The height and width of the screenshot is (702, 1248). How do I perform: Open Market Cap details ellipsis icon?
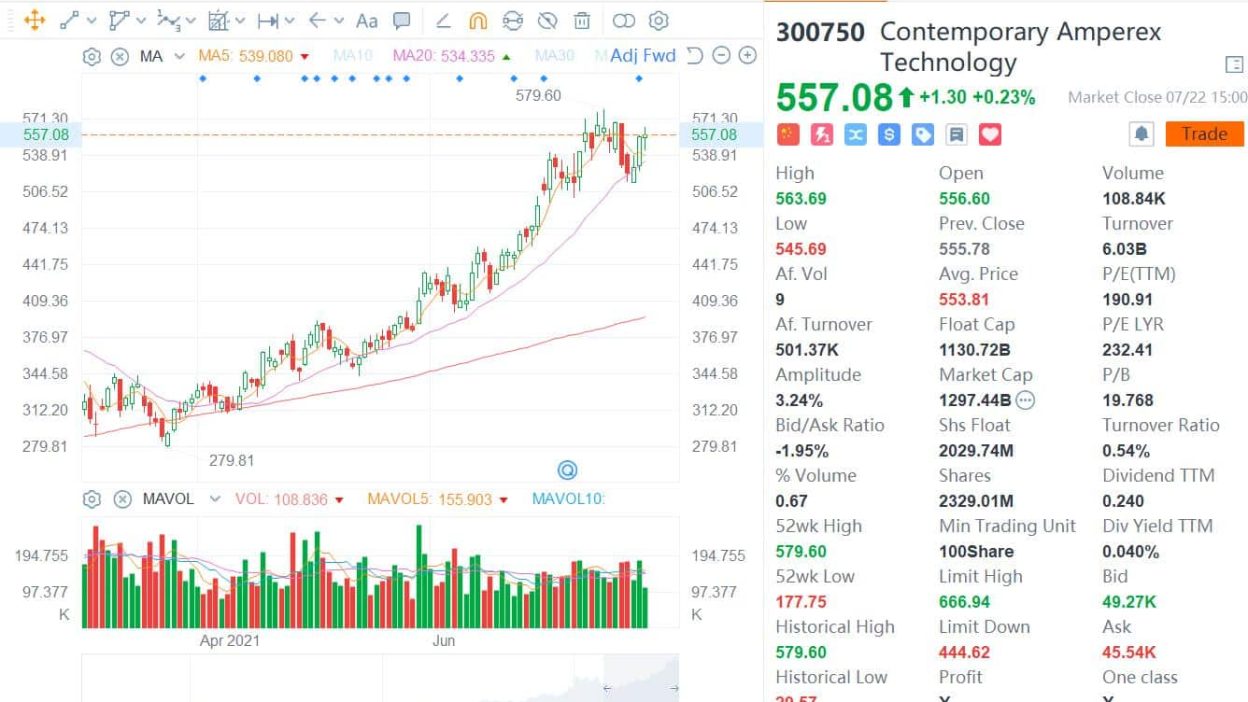point(1026,400)
